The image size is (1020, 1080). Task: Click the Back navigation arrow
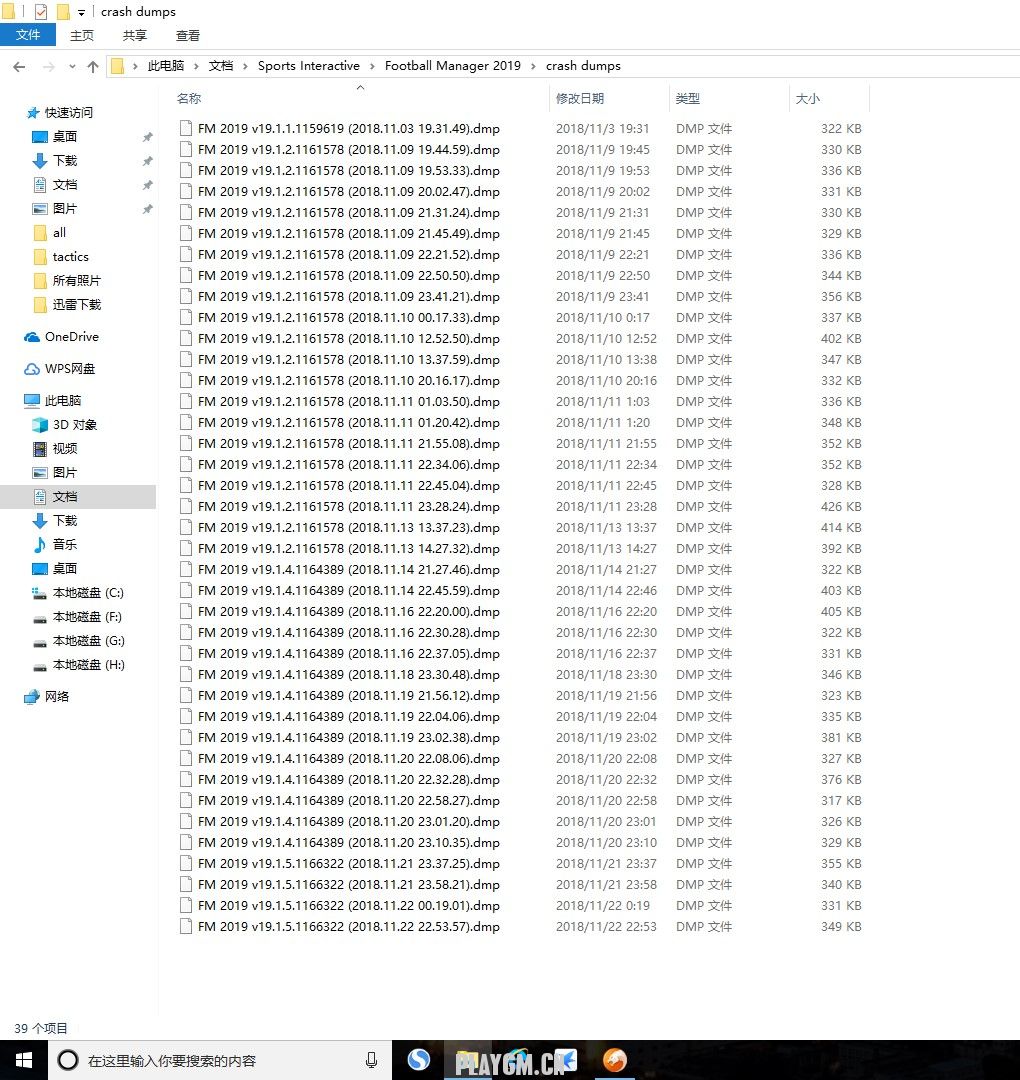pyautogui.click(x=19, y=67)
